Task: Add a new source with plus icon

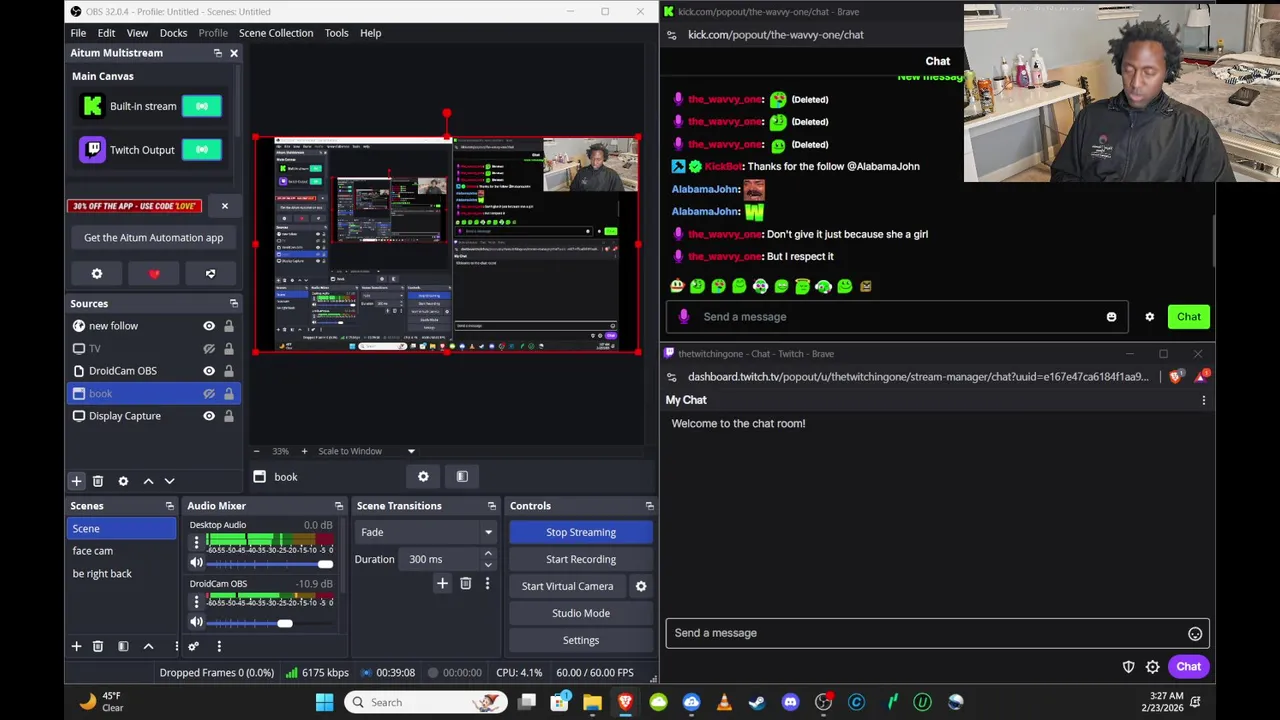Action: click(76, 481)
